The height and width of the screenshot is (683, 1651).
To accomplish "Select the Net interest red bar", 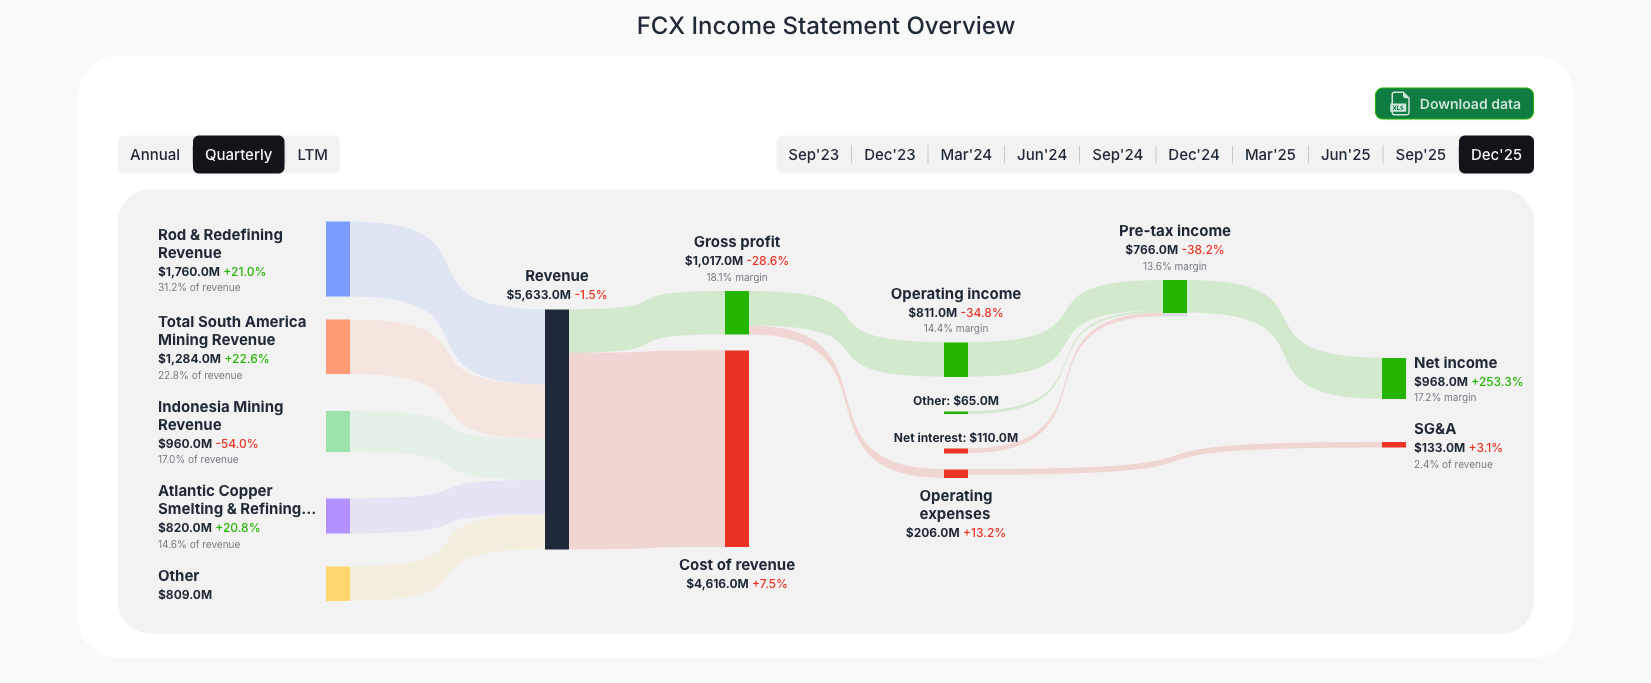I will click(953, 450).
